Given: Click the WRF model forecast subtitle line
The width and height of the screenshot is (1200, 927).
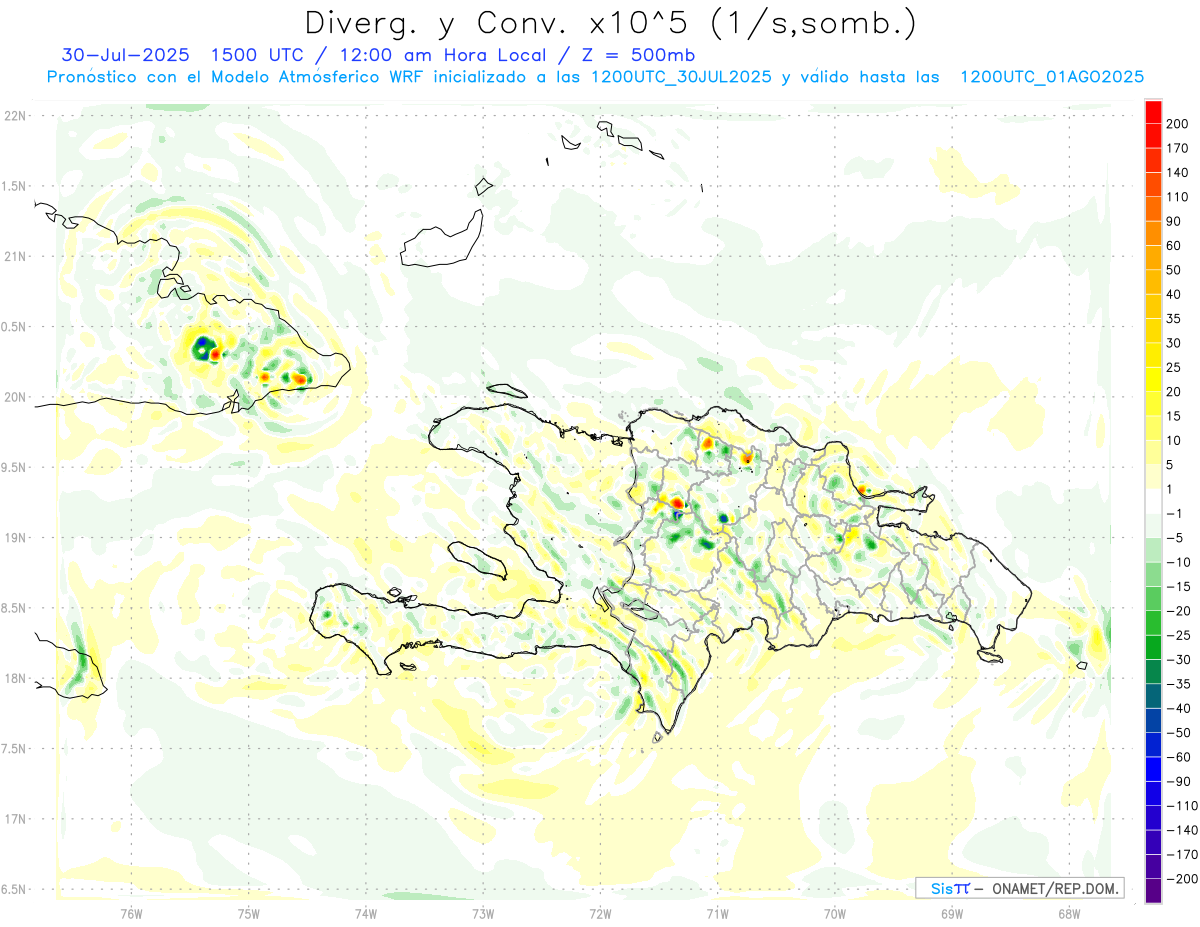Looking at the screenshot, I should pos(595,77).
